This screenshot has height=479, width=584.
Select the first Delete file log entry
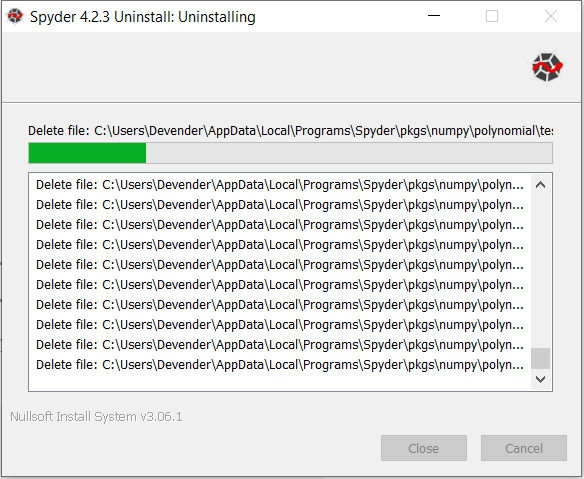click(280, 185)
